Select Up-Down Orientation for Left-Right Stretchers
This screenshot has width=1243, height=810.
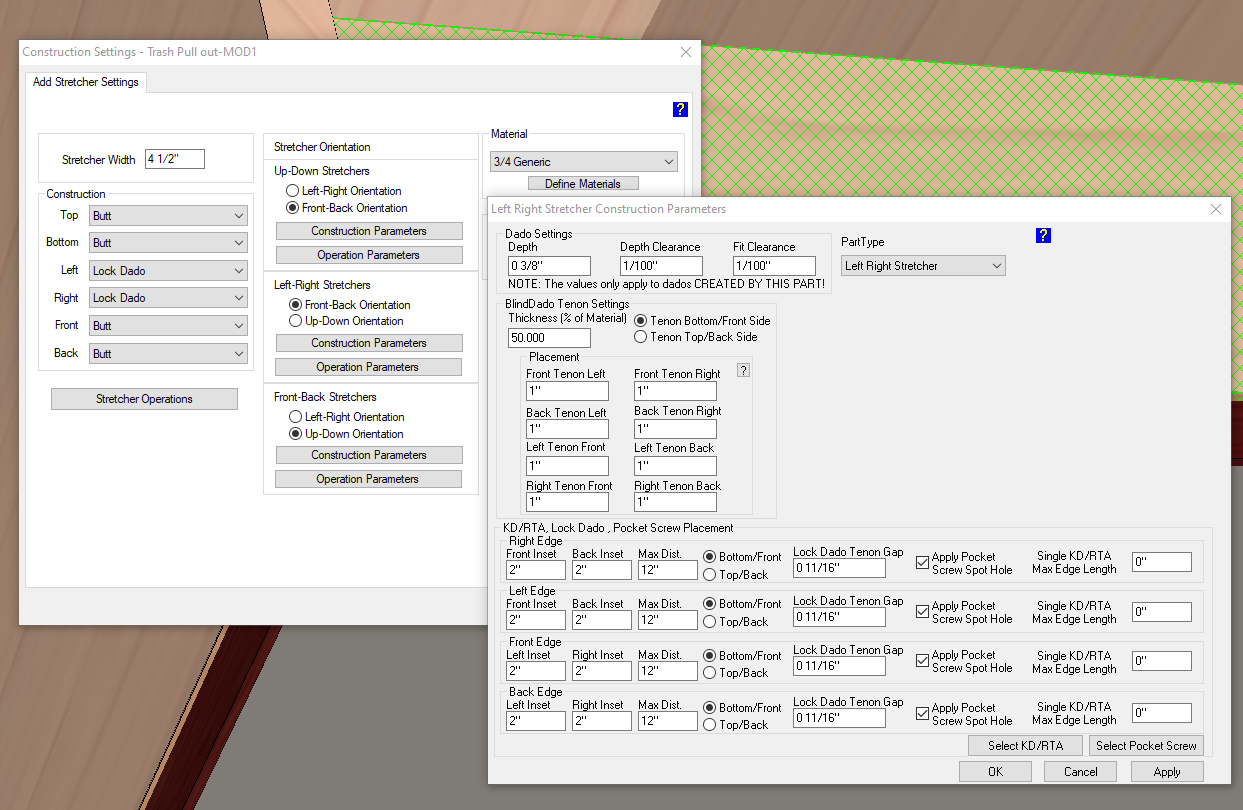[x=296, y=322]
